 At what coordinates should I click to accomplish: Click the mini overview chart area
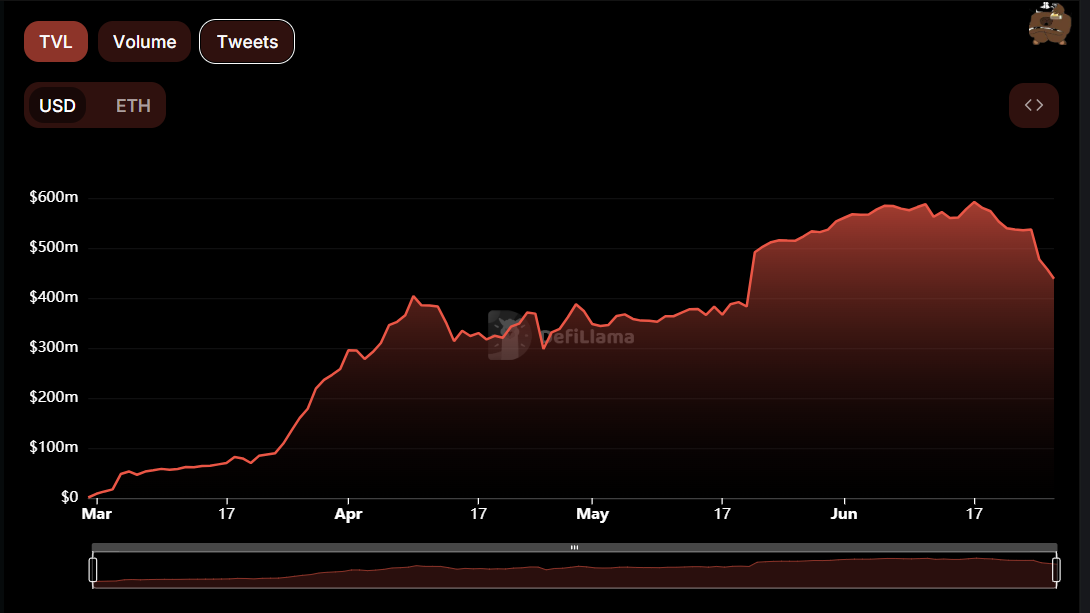coord(574,570)
